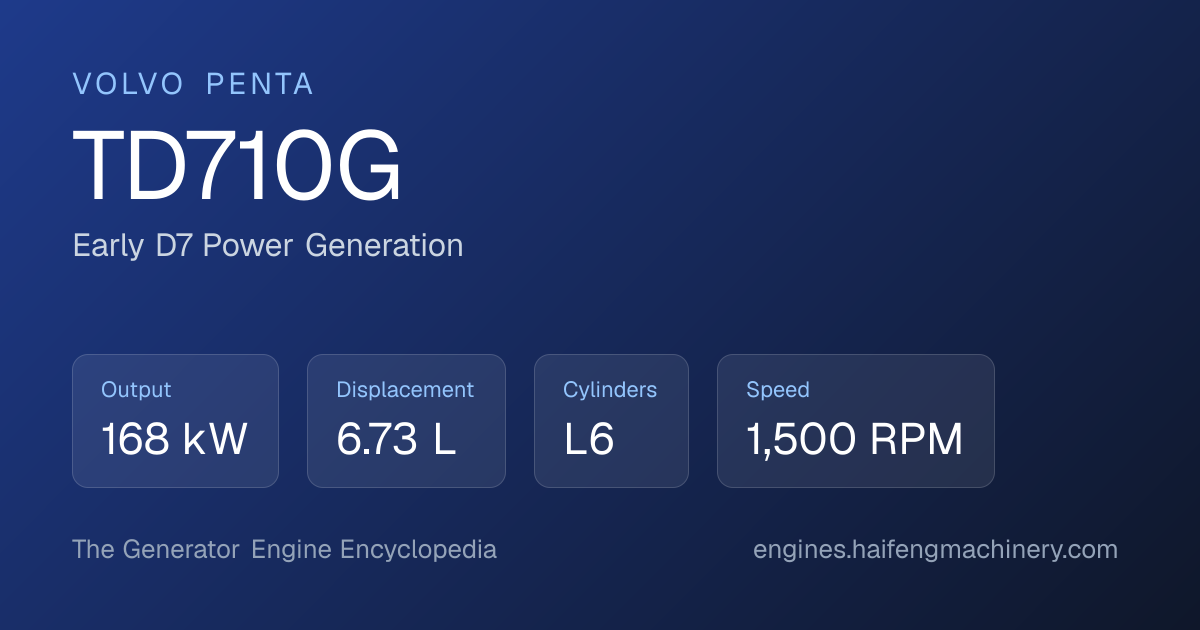
Task: Click the Output label text
Action: [x=136, y=390]
